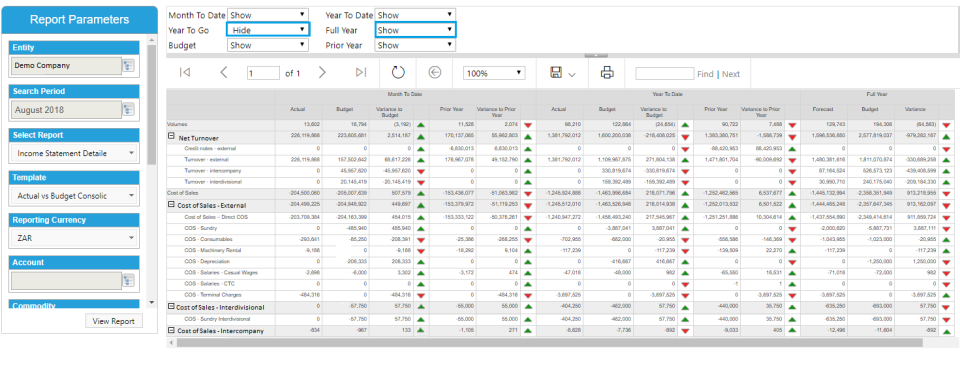Select Cost of Sales - Direct COS row
The width and height of the screenshot is (960, 371).
point(216,217)
